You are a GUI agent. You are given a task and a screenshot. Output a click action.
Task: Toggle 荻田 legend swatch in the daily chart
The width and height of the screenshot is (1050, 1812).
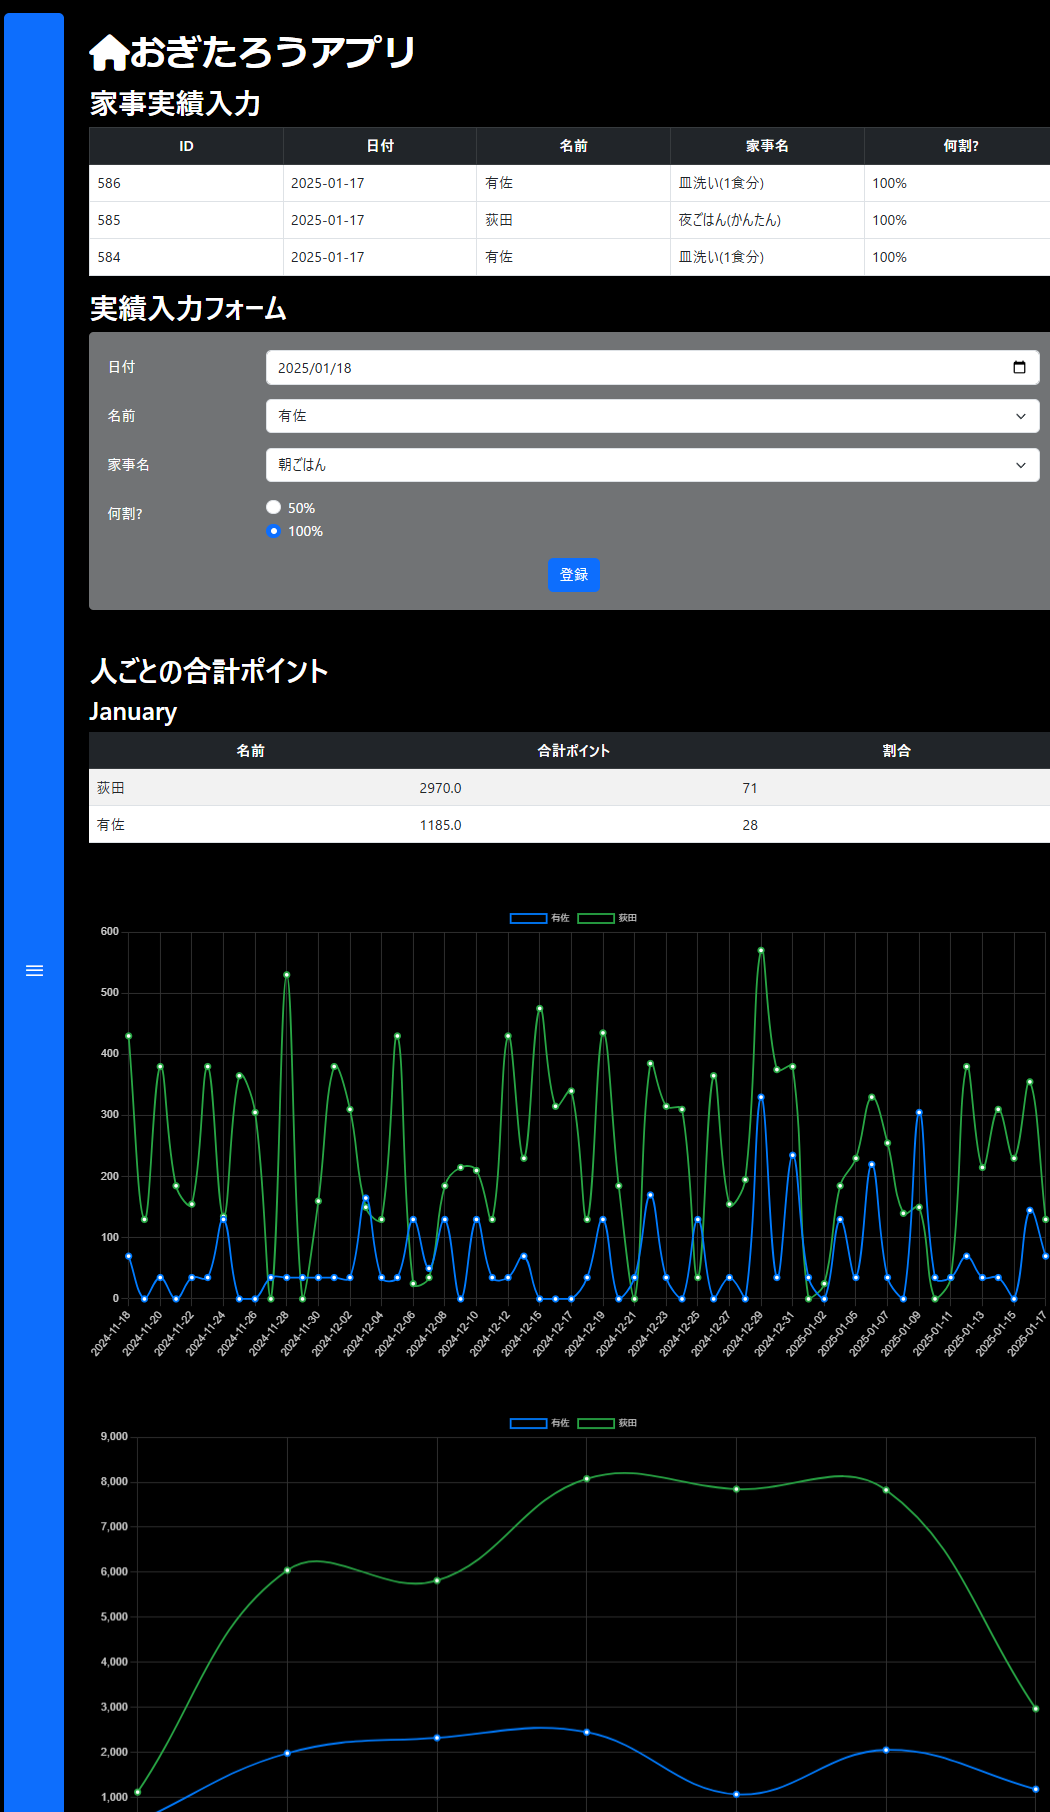point(596,918)
